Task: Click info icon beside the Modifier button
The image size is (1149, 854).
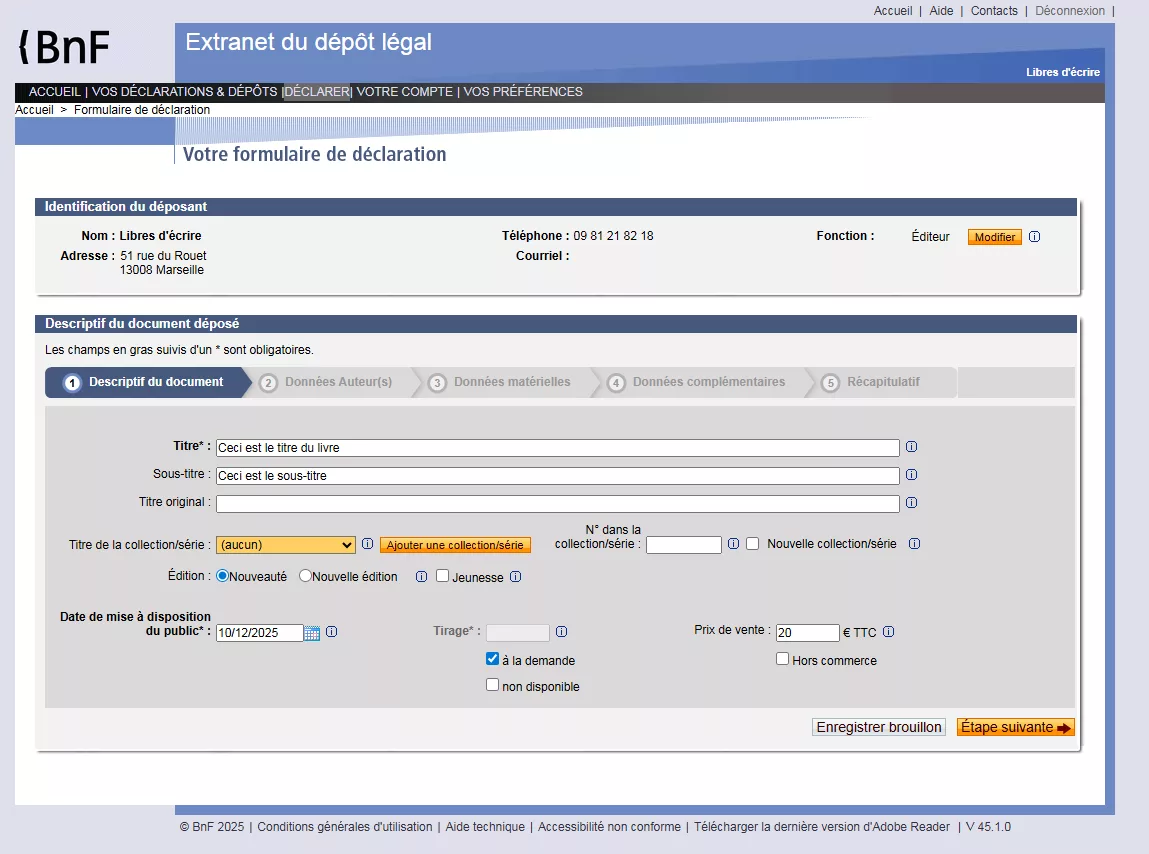Action: coord(1034,237)
